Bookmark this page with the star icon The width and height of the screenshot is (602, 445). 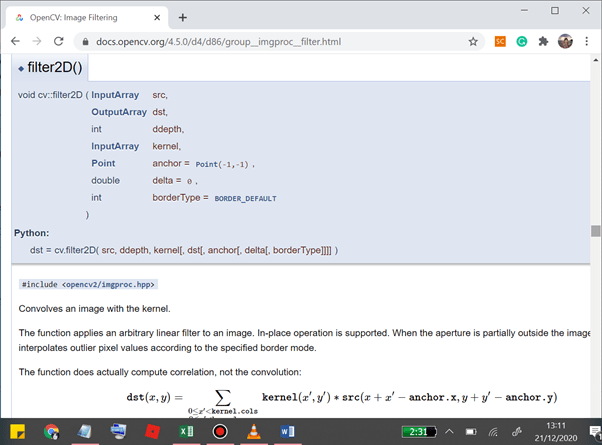tap(473, 42)
